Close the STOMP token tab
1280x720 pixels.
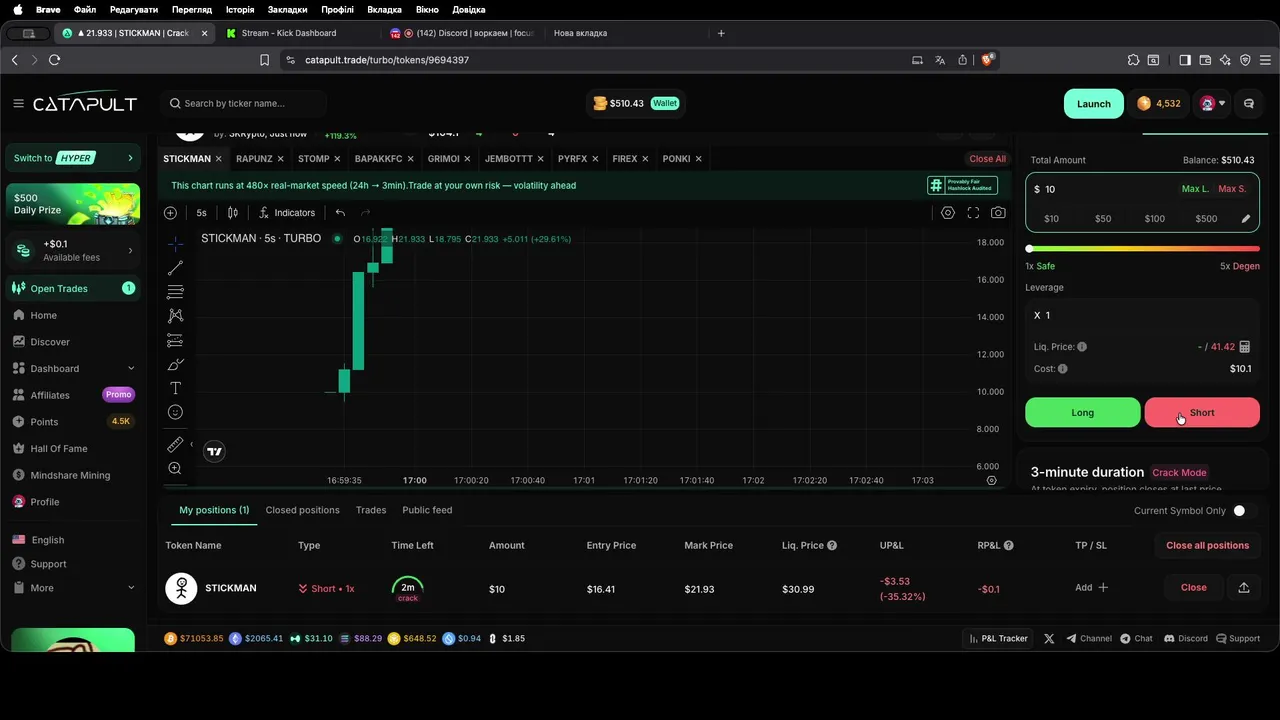pos(339,159)
